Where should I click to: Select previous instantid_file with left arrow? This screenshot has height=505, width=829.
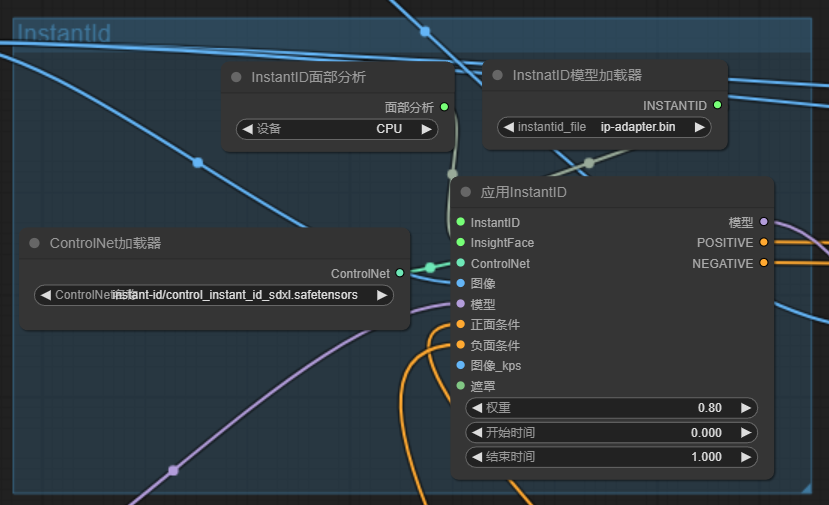click(x=509, y=127)
